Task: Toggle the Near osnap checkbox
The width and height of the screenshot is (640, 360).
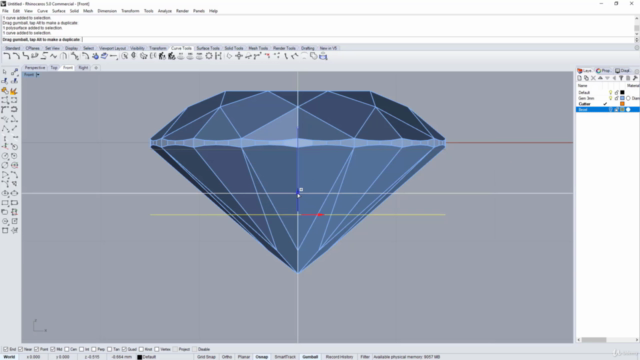Action: tap(21, 349)
